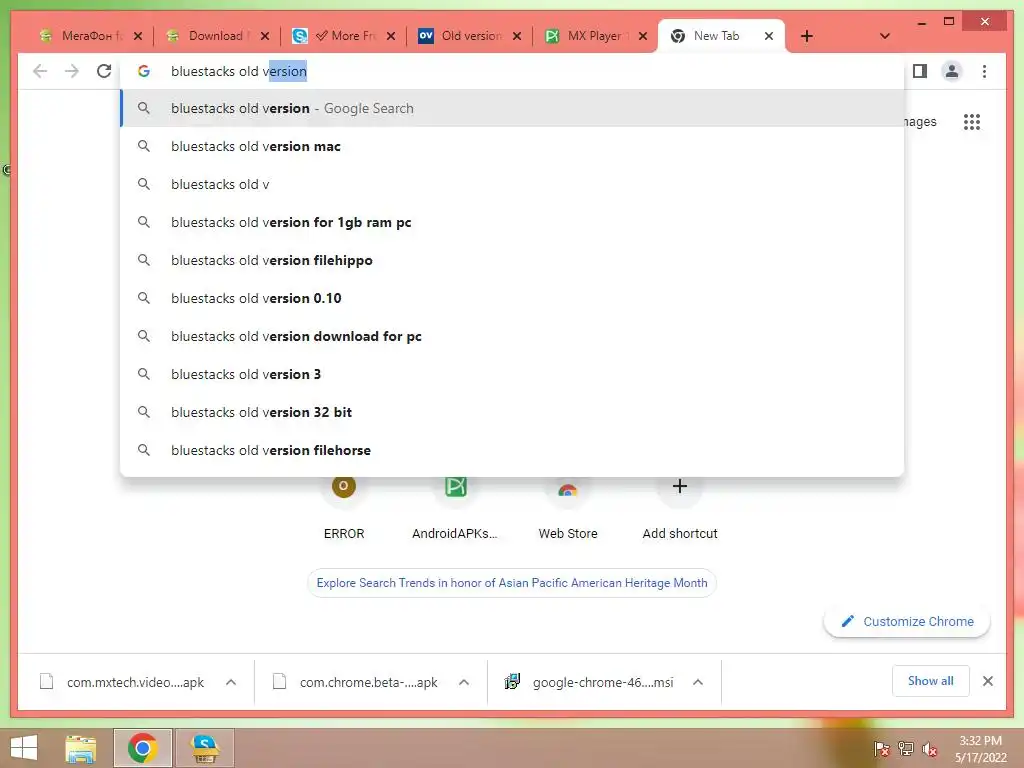
Task: Close the MX Player tab
Action: 643,36
